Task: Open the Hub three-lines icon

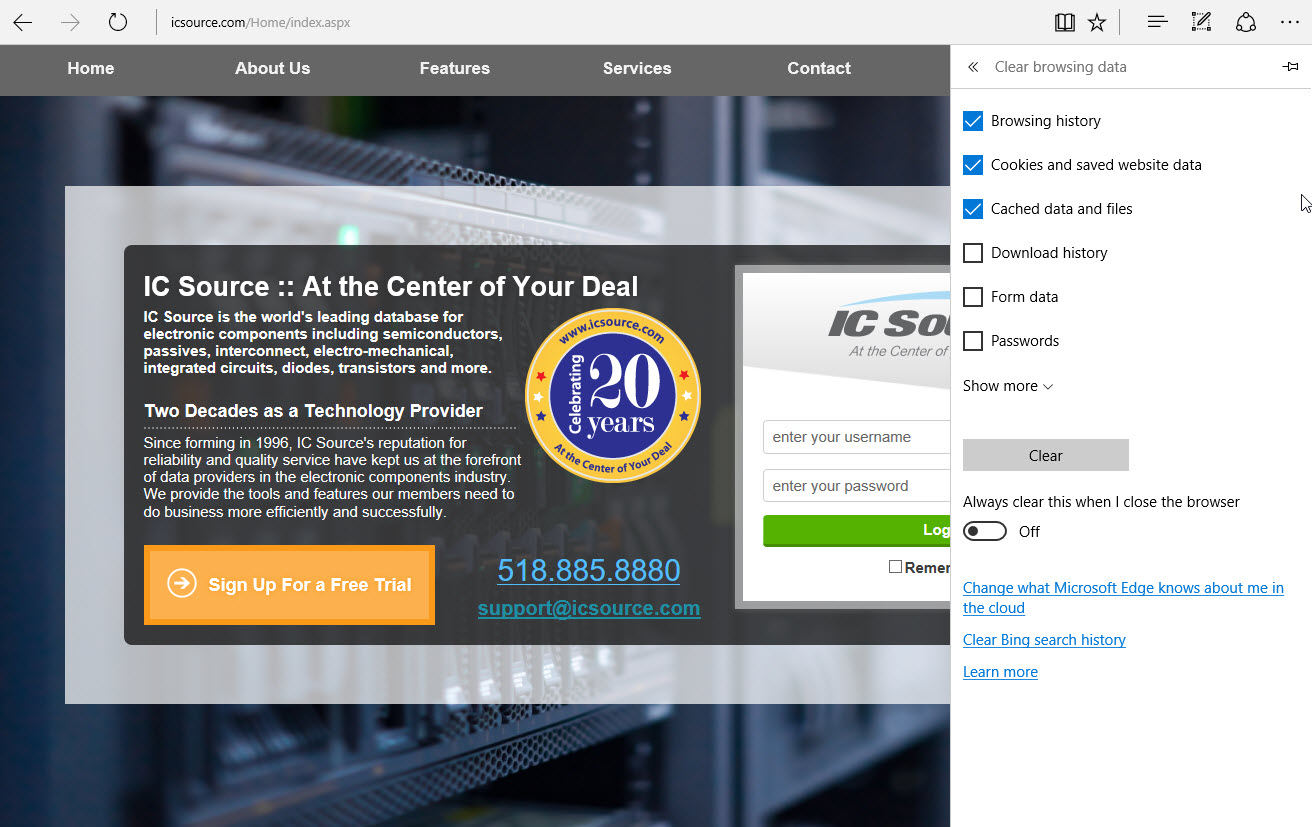Action: 1157,22
